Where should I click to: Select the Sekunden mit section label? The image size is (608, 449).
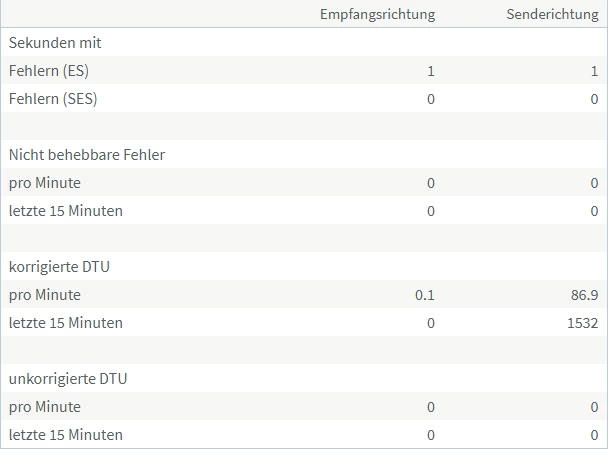pyautogui.click(x=55, y=43)
